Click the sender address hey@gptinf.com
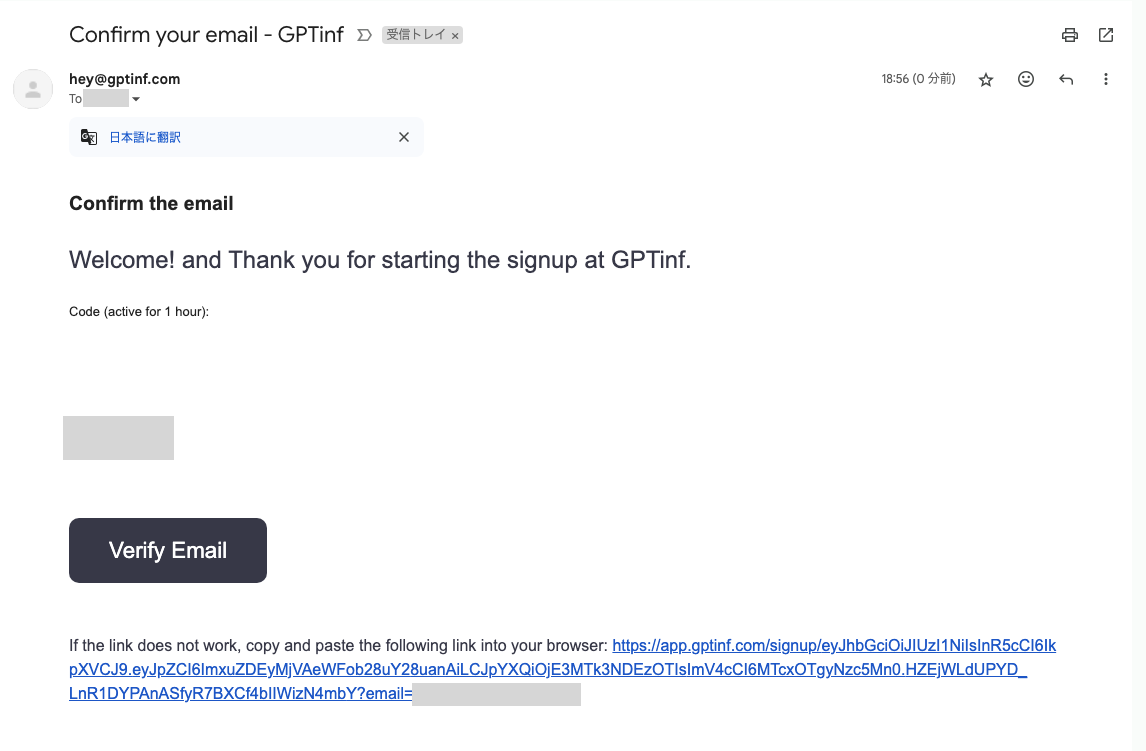1146x751 pixels. [125, 79]
